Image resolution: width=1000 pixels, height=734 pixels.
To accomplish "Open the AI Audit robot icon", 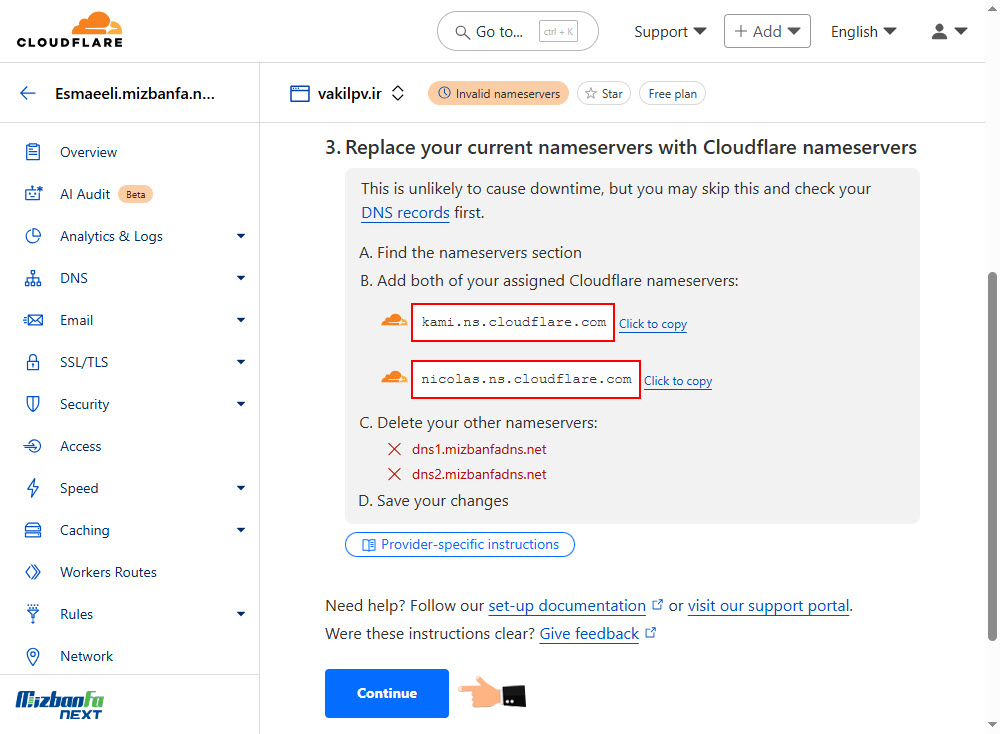I will (x=33, y=194).
